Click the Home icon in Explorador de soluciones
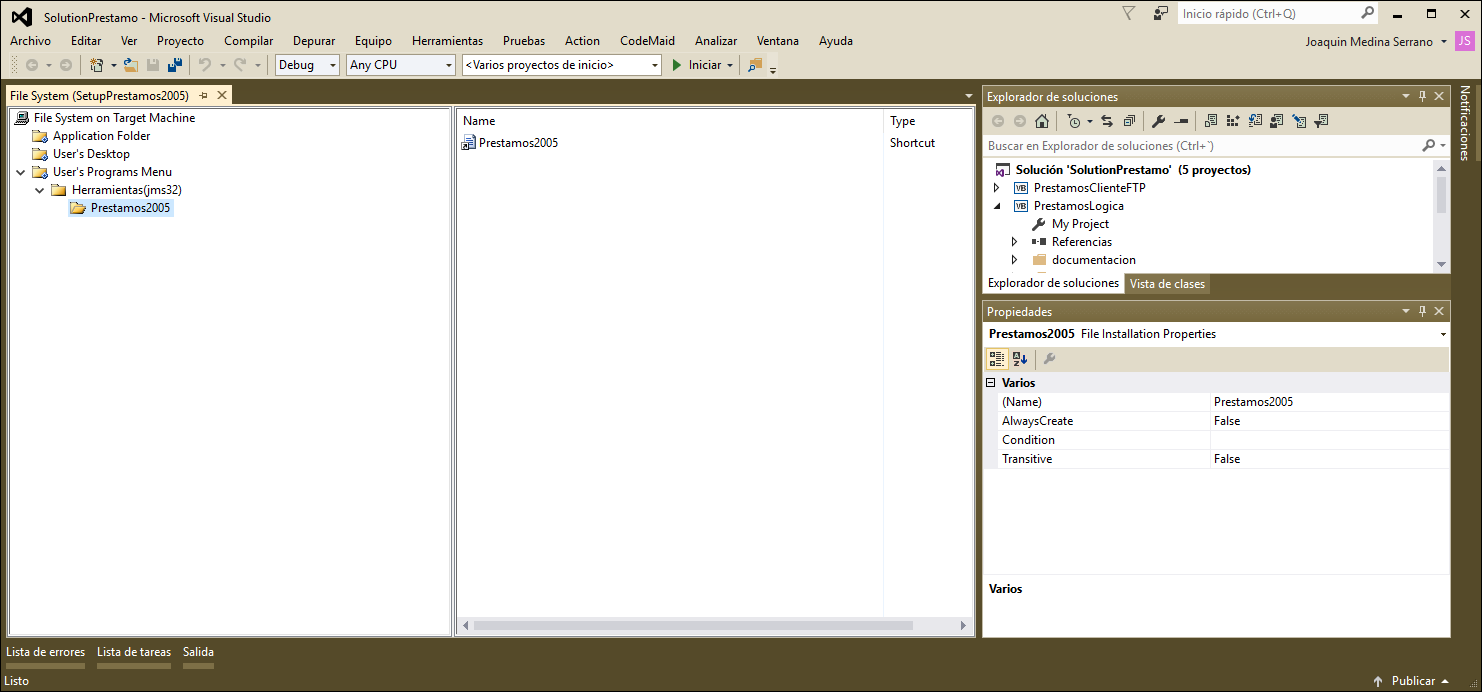The width and height of the screenshot is (1482, 692). [x=1042, y=121]
